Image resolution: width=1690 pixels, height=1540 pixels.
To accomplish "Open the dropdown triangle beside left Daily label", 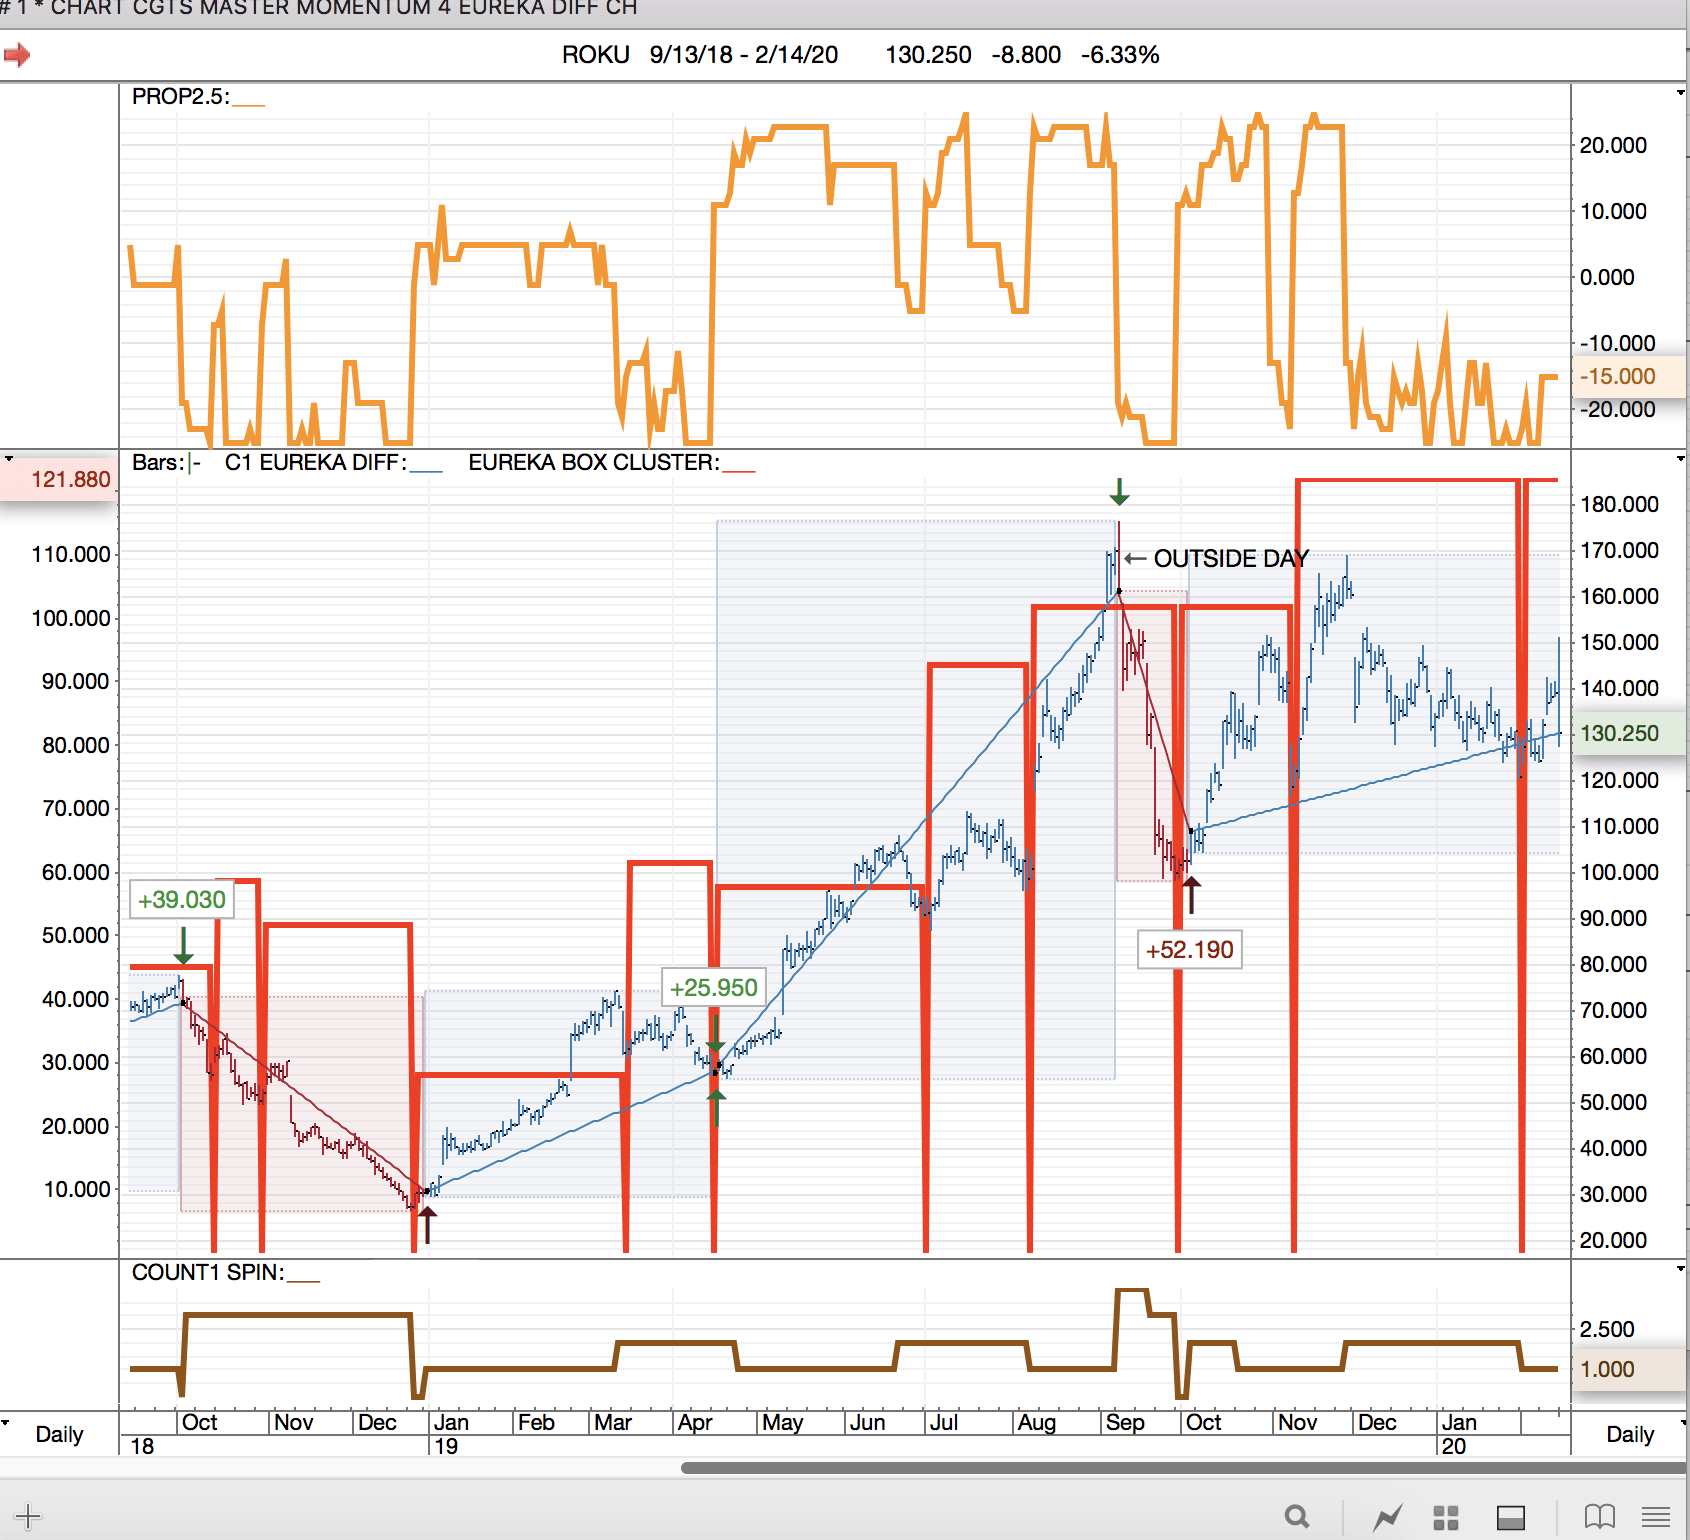I will pyautogui.click(x=6, y=1422).
